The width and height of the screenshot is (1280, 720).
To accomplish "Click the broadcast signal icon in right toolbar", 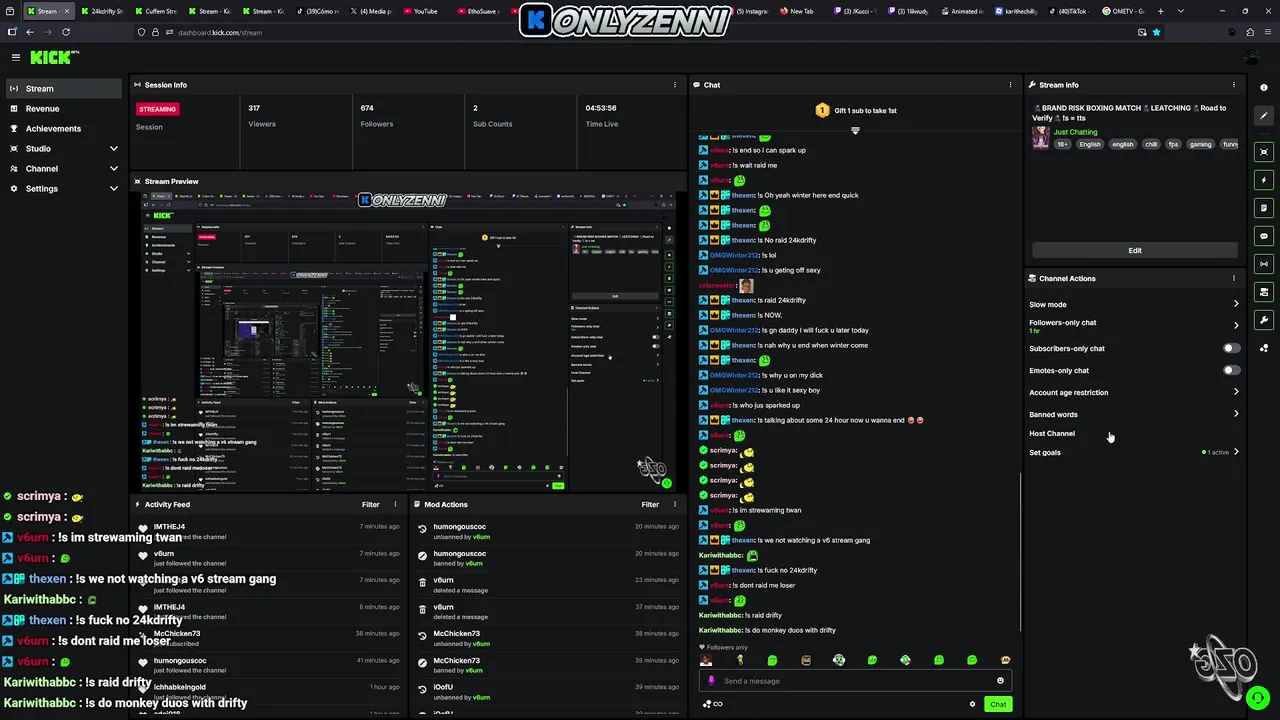I will (x=1264, y=264).
